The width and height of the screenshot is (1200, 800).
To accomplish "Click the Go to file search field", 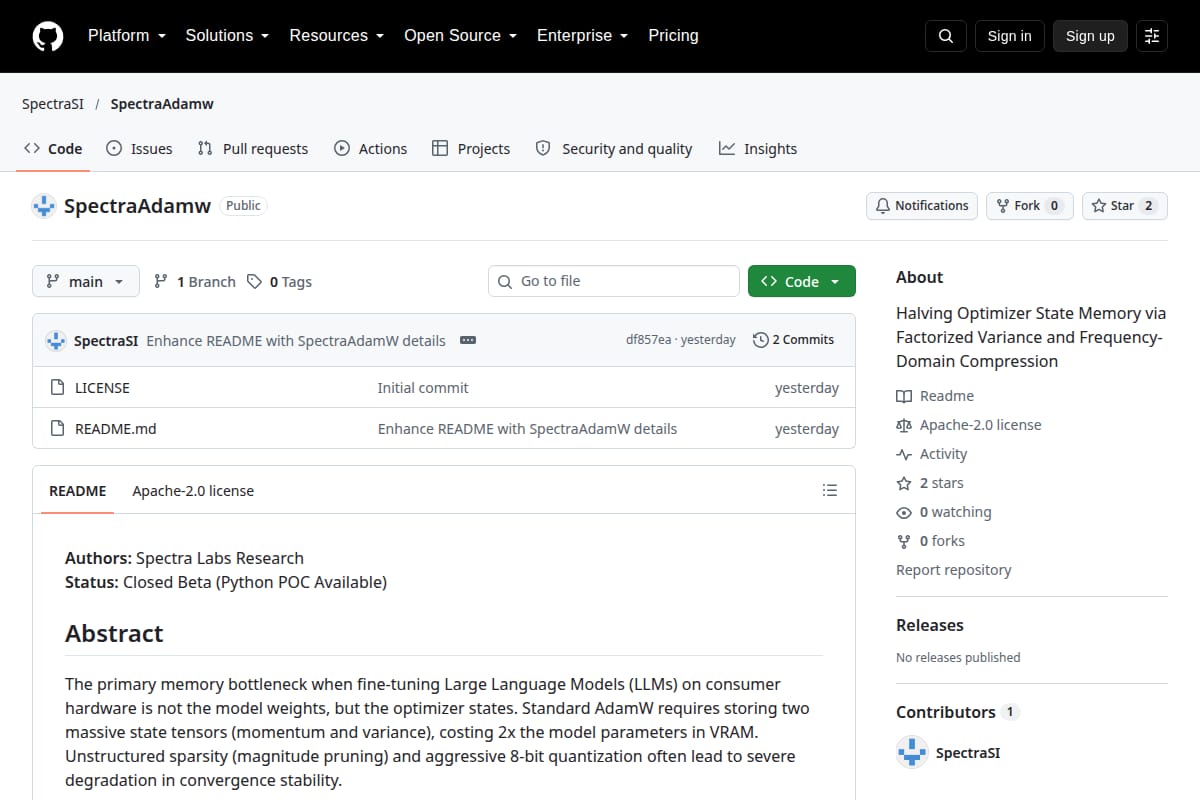I will coord(614,281).
